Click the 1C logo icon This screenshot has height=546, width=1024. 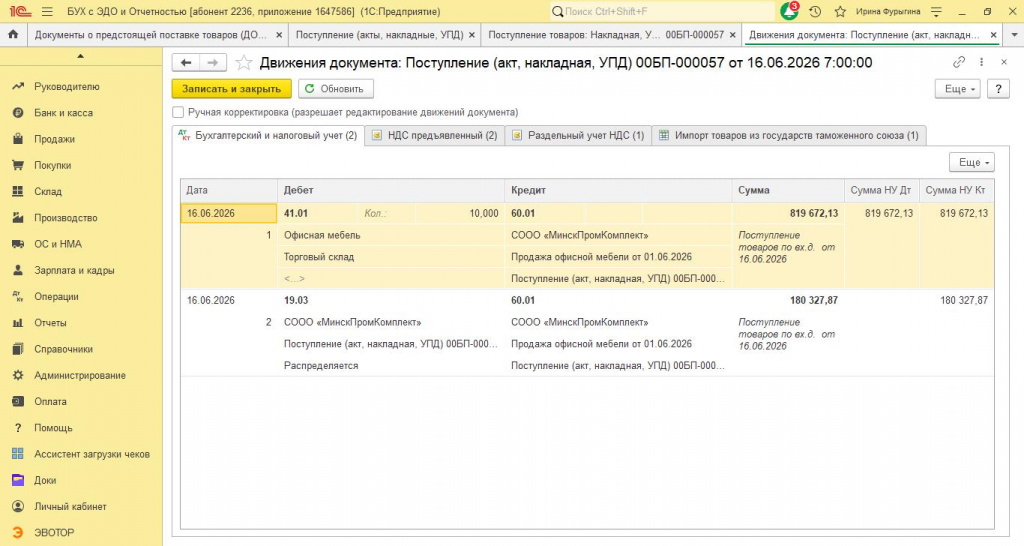(x=20, y=12)
